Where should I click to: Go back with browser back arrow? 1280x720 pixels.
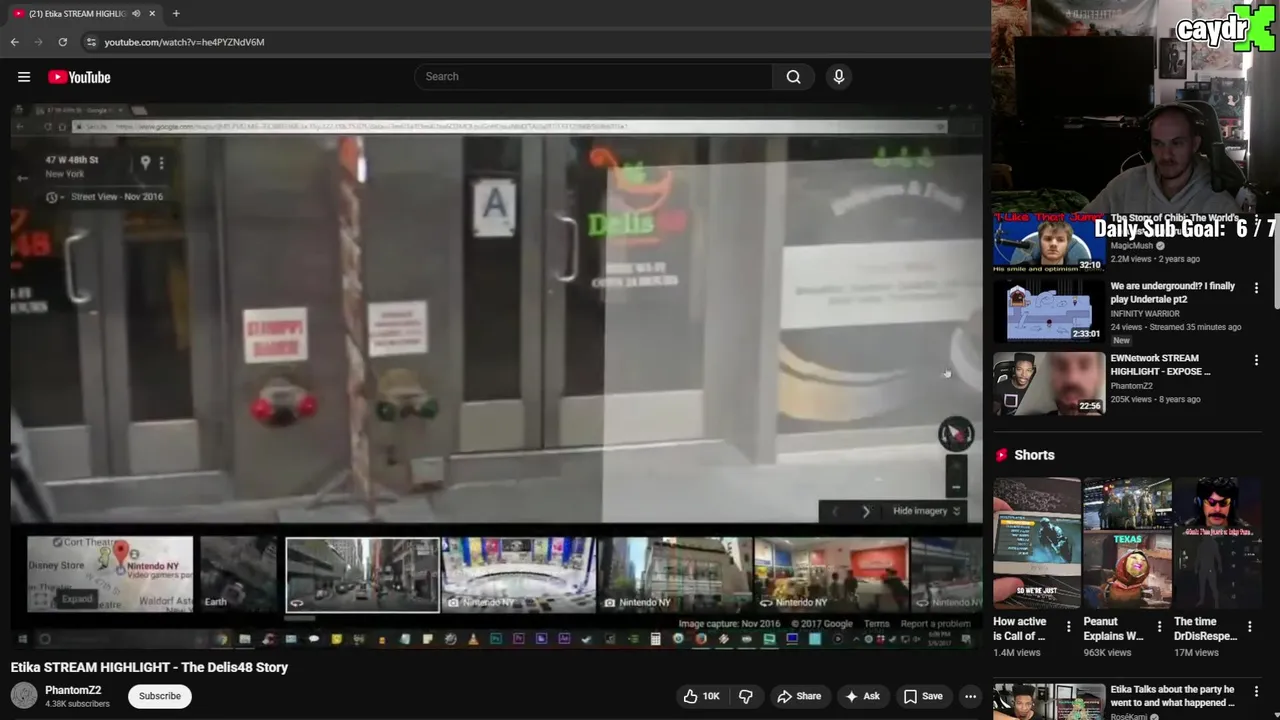[14, 42]
